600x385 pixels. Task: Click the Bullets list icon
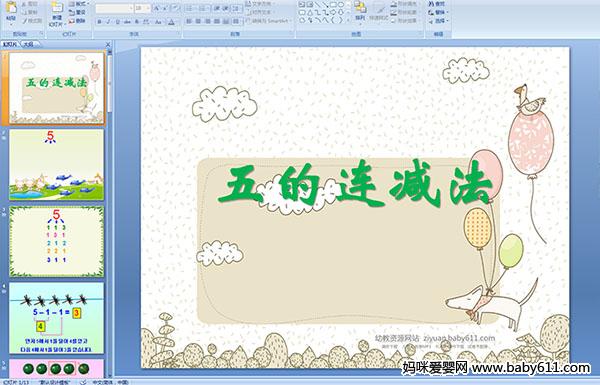[x=190, y=8]
